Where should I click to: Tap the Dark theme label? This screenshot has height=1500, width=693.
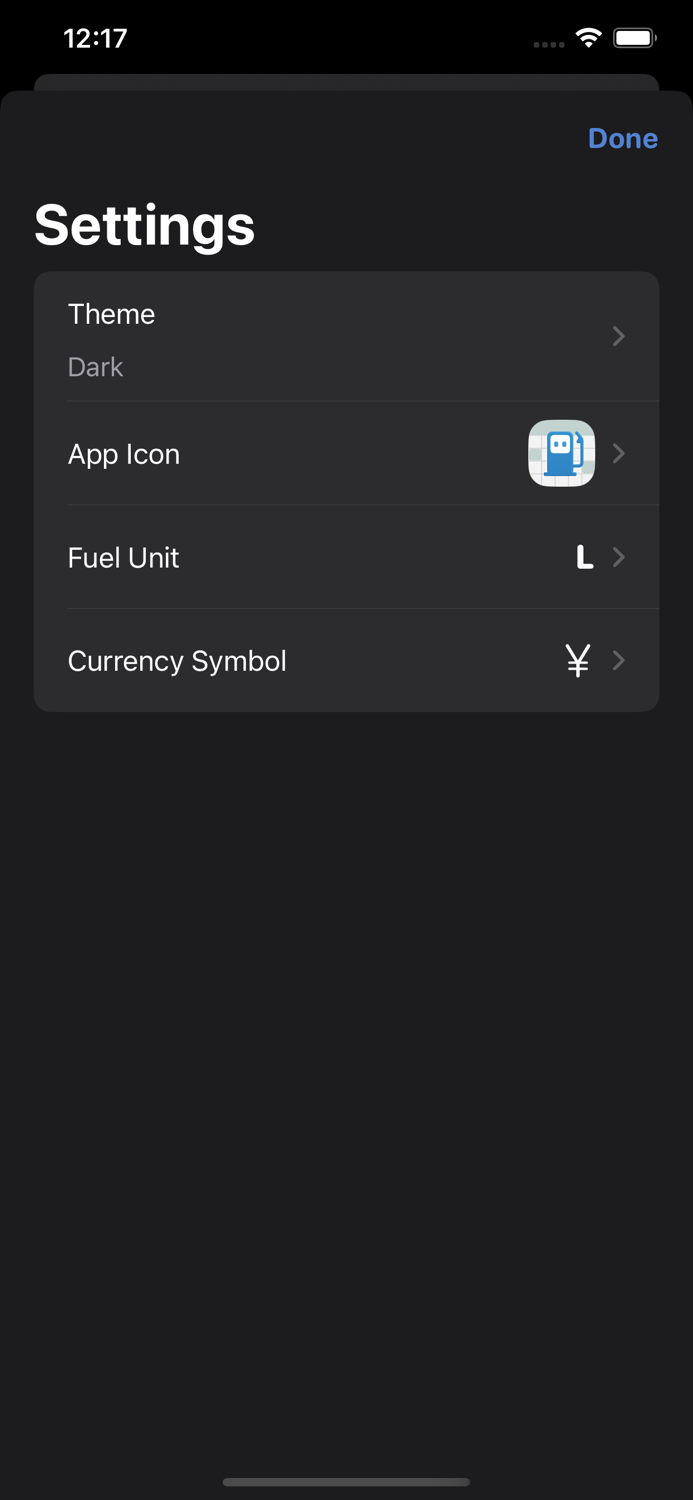pos(95,367)
